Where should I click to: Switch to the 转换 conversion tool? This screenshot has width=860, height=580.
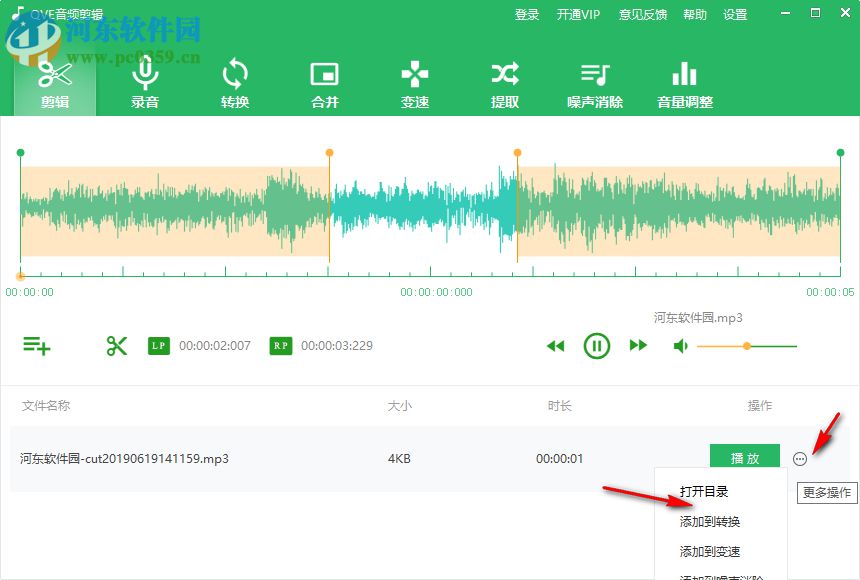coord(234,83)
